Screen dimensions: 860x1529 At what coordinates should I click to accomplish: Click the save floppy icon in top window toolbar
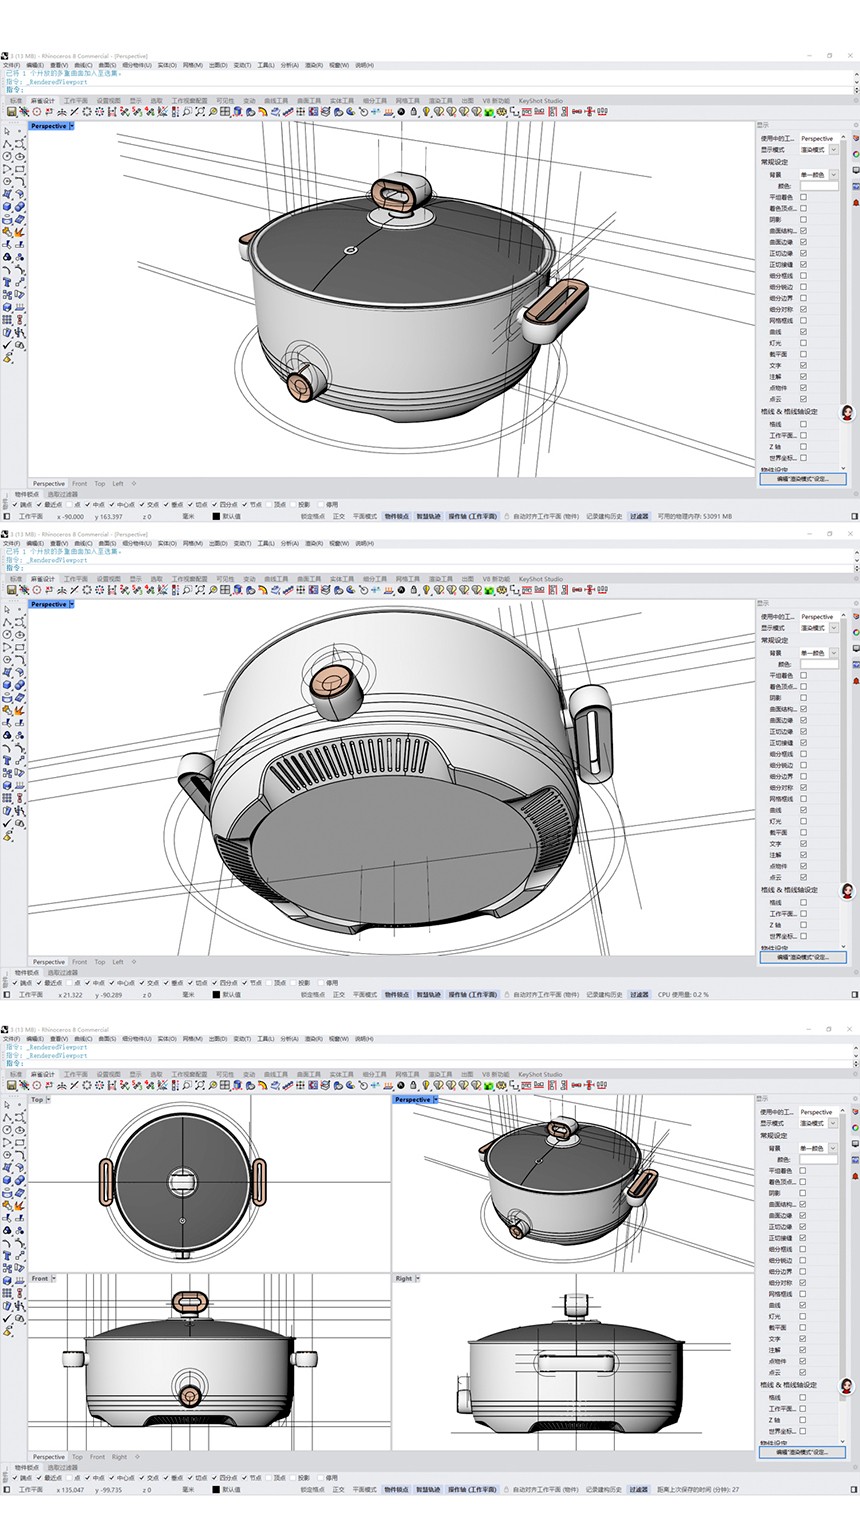[x=11, y=112]
